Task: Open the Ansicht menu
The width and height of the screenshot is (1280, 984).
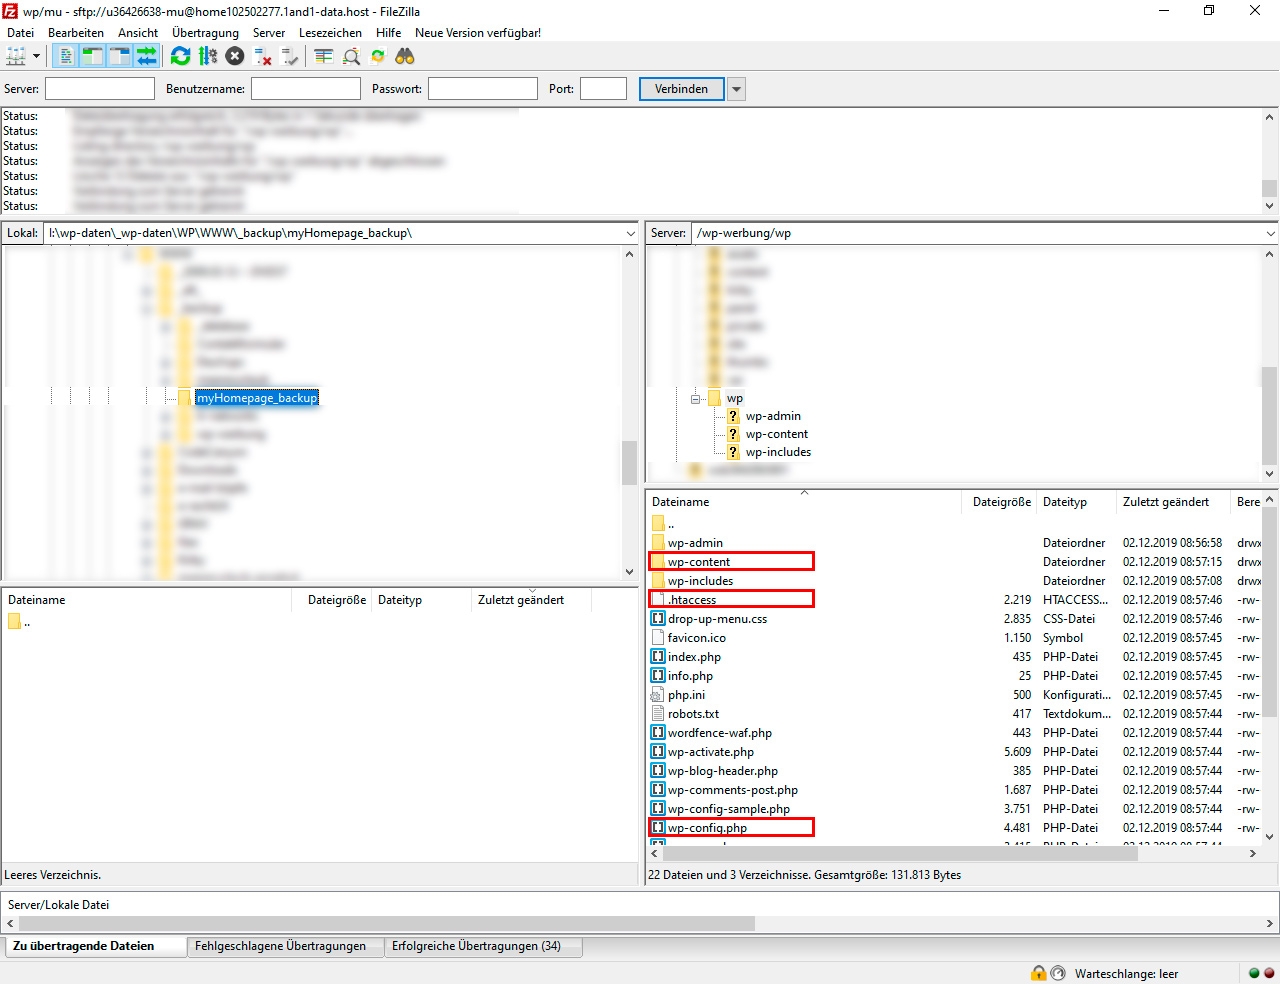Action: pos(138,33)
